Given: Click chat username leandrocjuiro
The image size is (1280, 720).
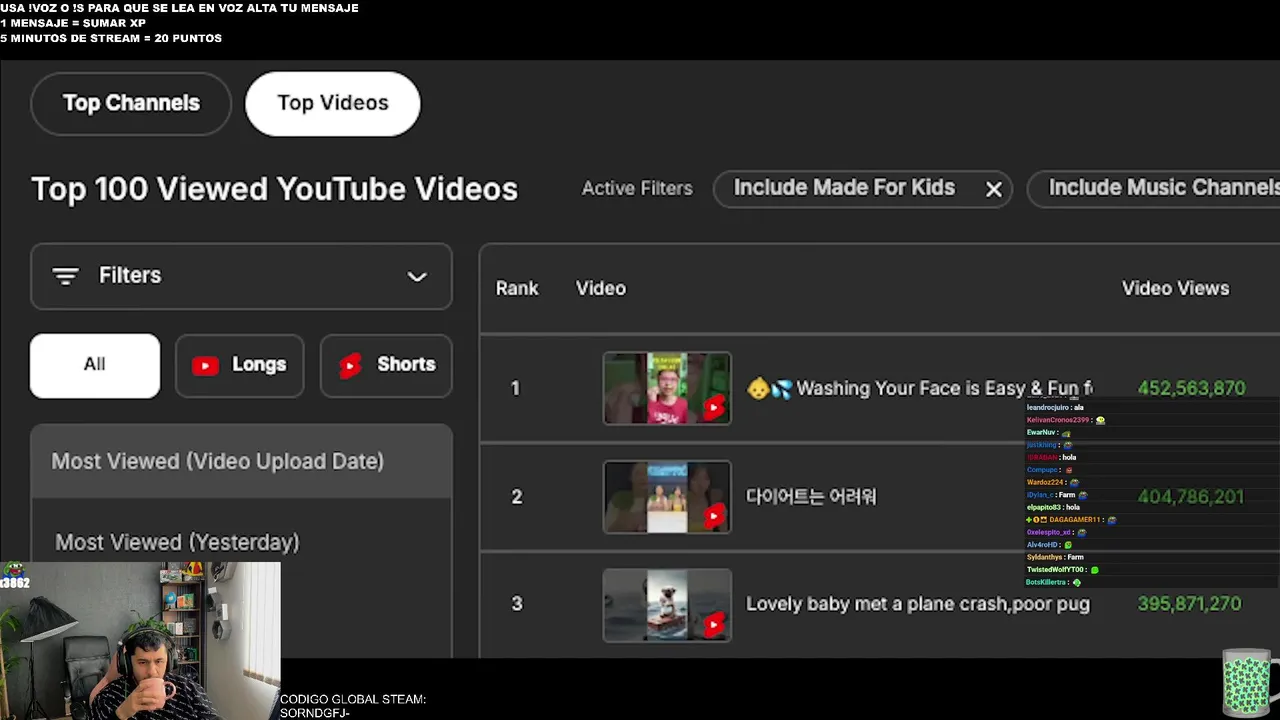Looking at the screenshot, I should [x=1047, y=408].
